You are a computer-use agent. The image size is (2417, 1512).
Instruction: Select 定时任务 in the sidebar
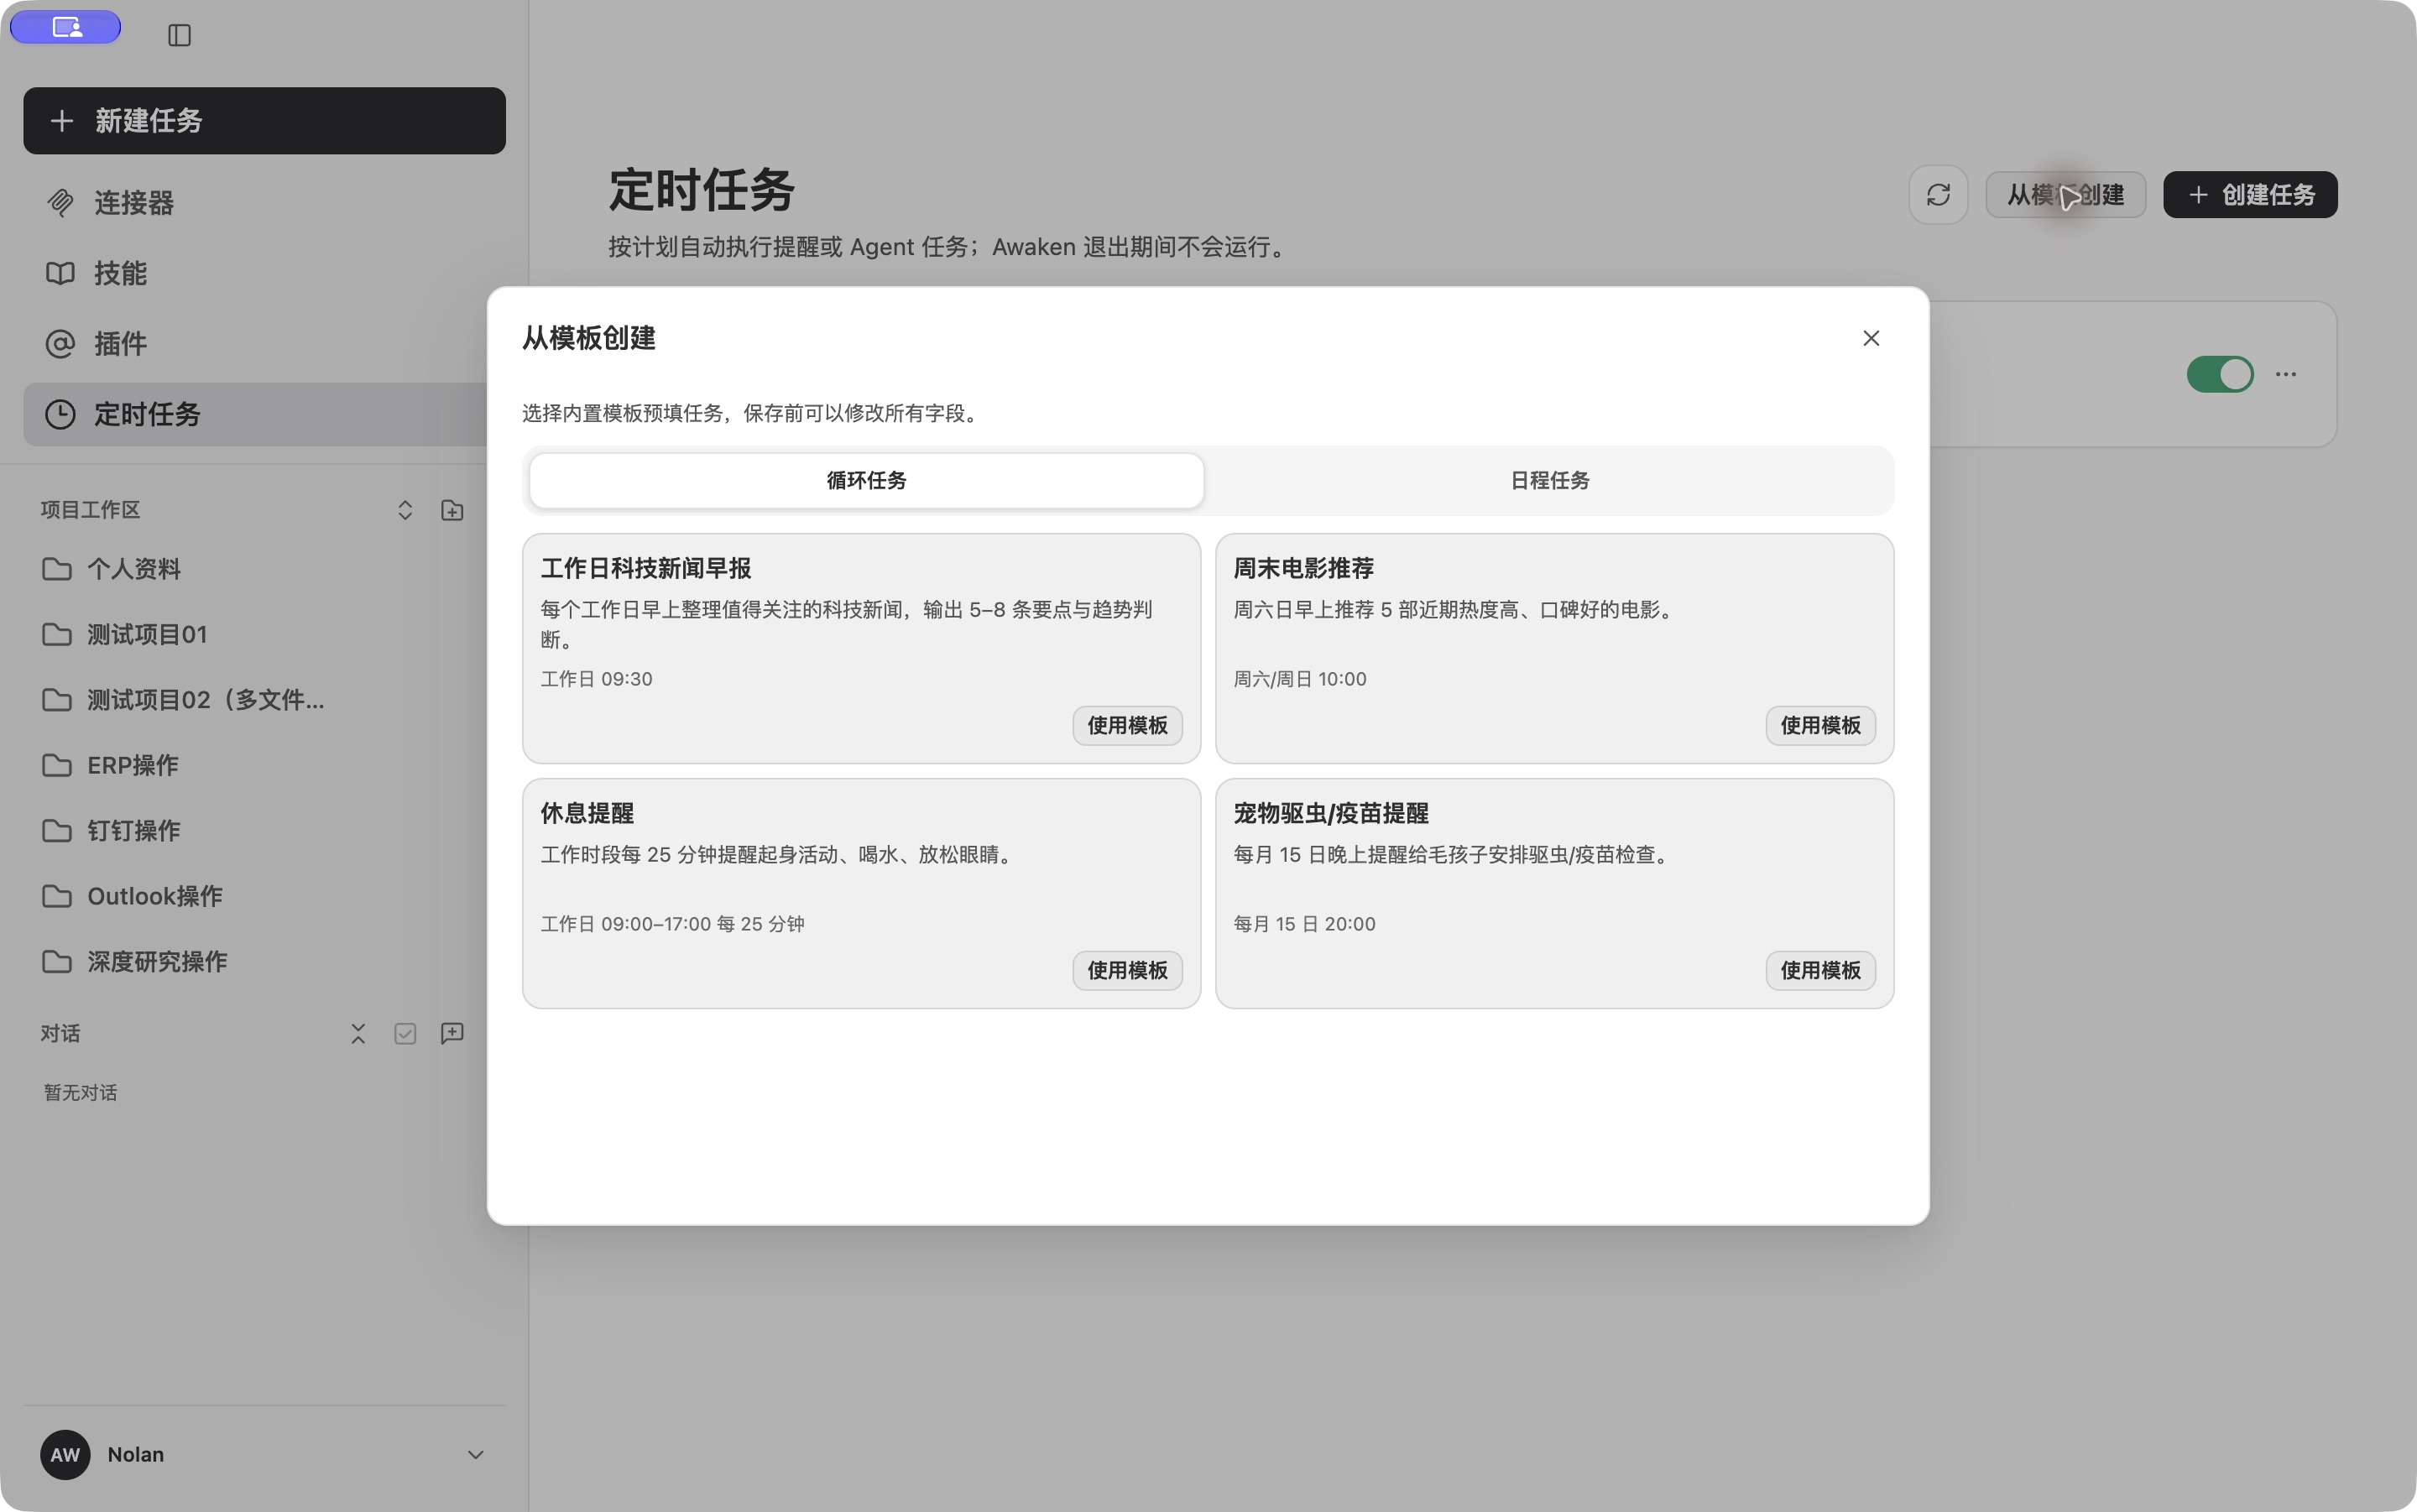(x=256, y=414)
